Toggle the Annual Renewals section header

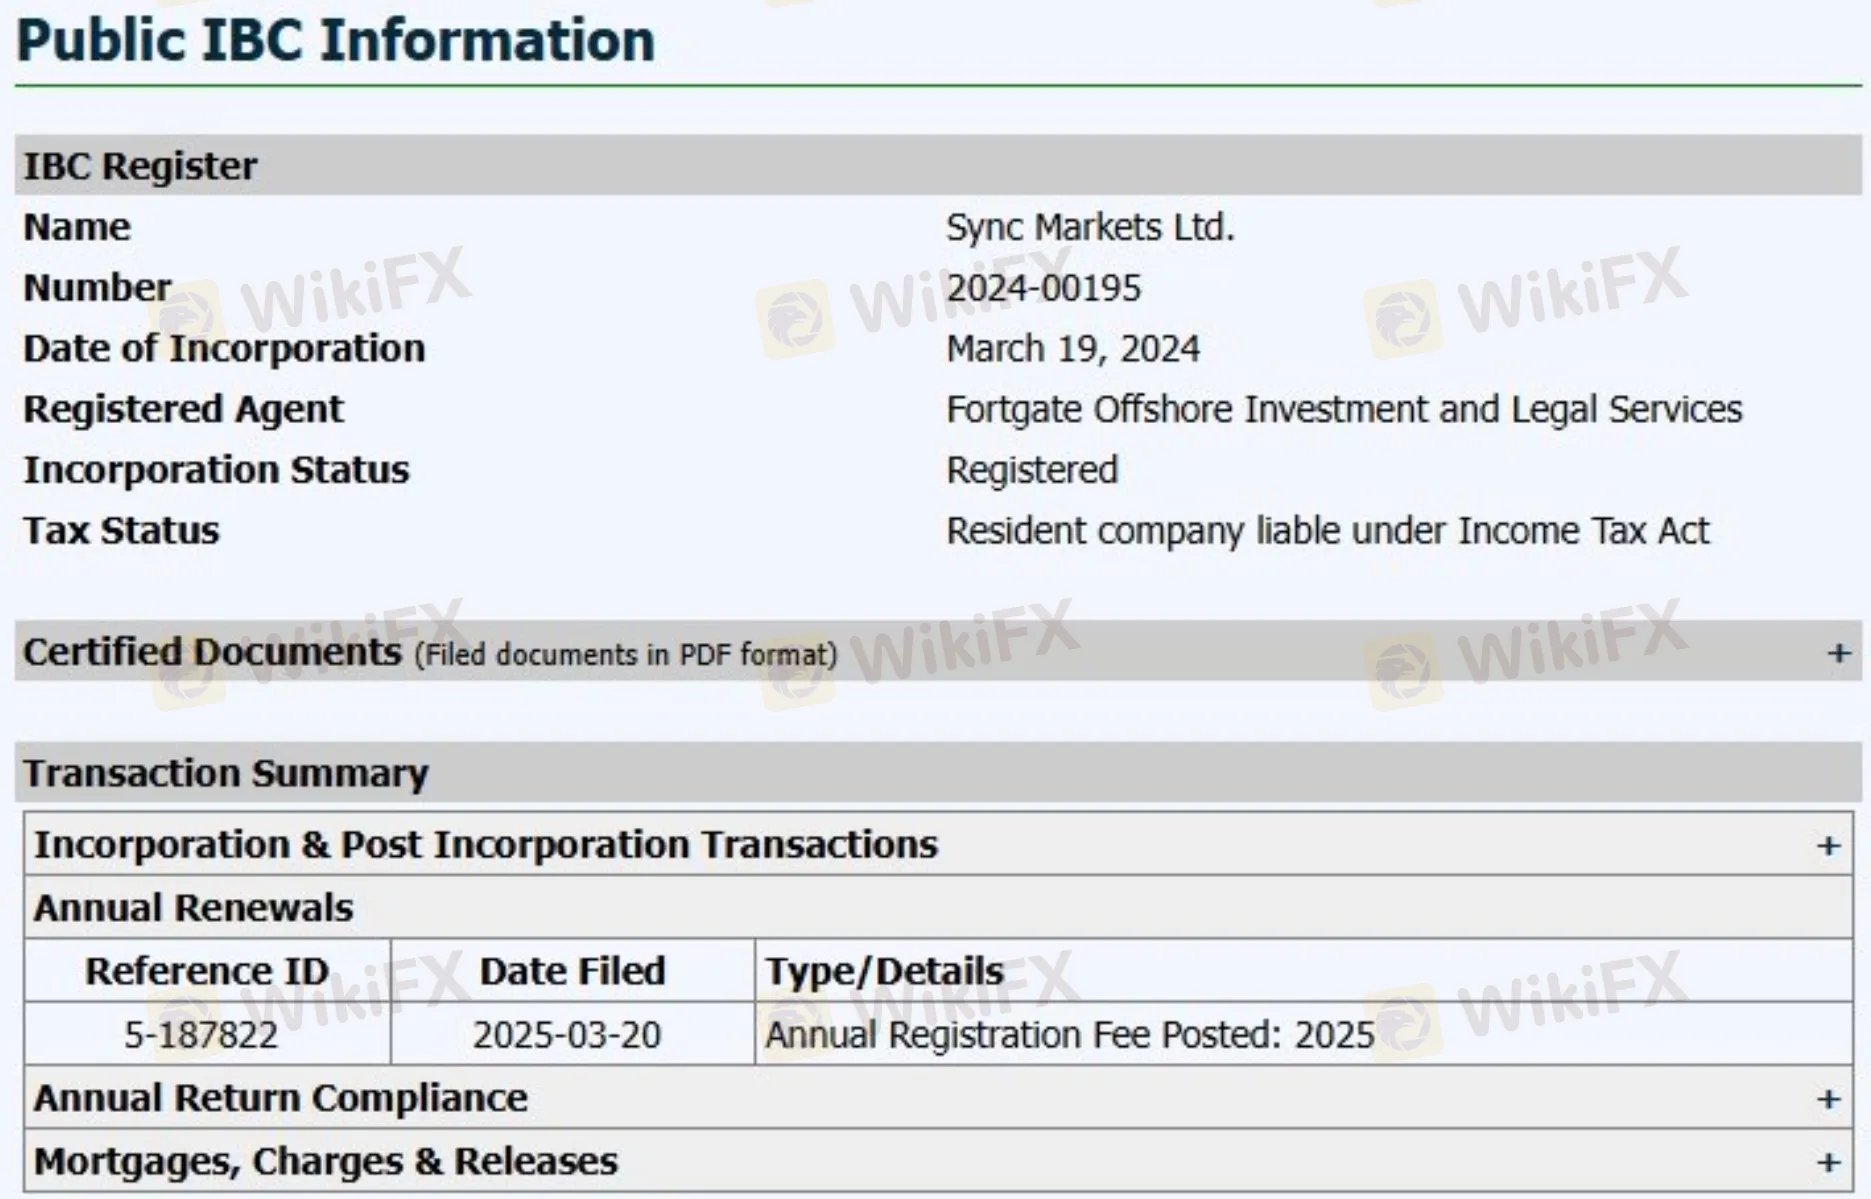193,908
